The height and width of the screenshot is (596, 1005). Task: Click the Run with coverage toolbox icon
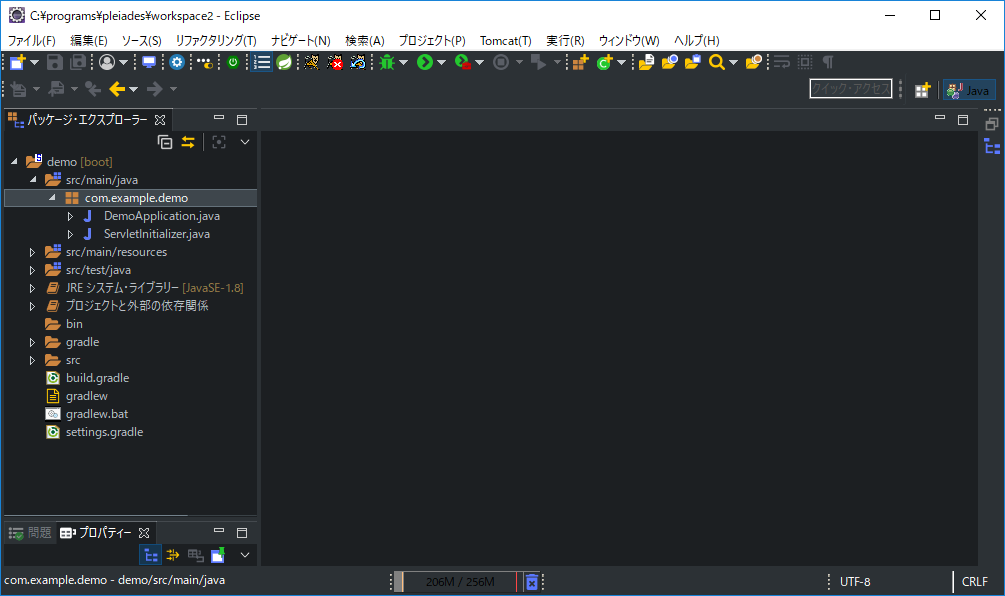point(462,62)
